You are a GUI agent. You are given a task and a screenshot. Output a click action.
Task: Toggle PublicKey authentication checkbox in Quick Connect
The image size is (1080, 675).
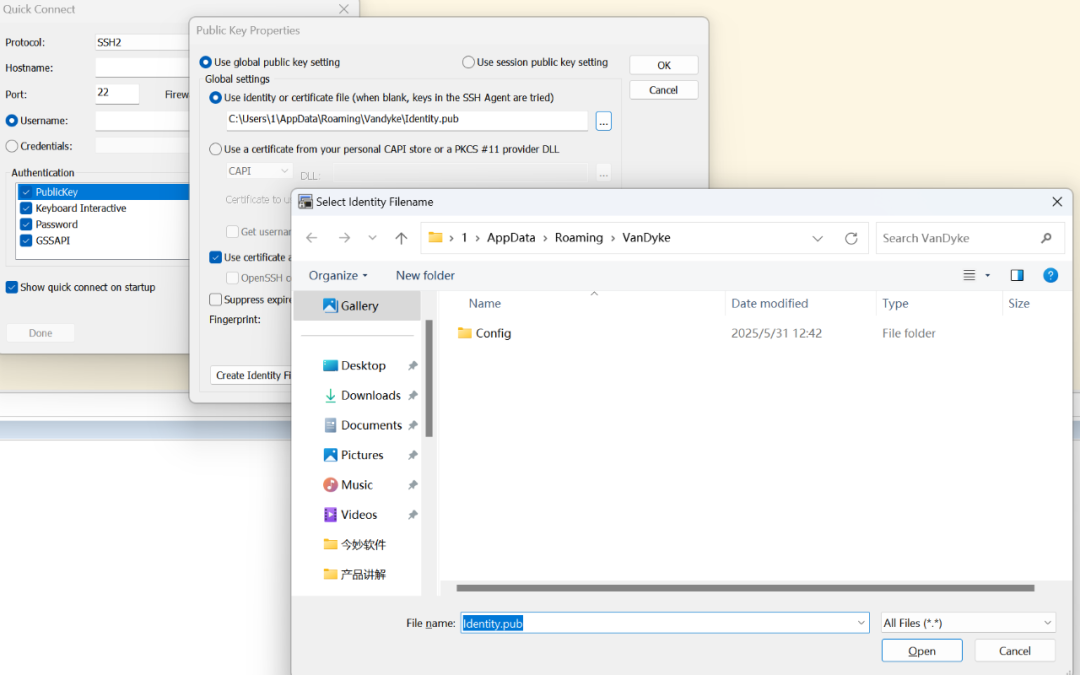tap(26, 192)
